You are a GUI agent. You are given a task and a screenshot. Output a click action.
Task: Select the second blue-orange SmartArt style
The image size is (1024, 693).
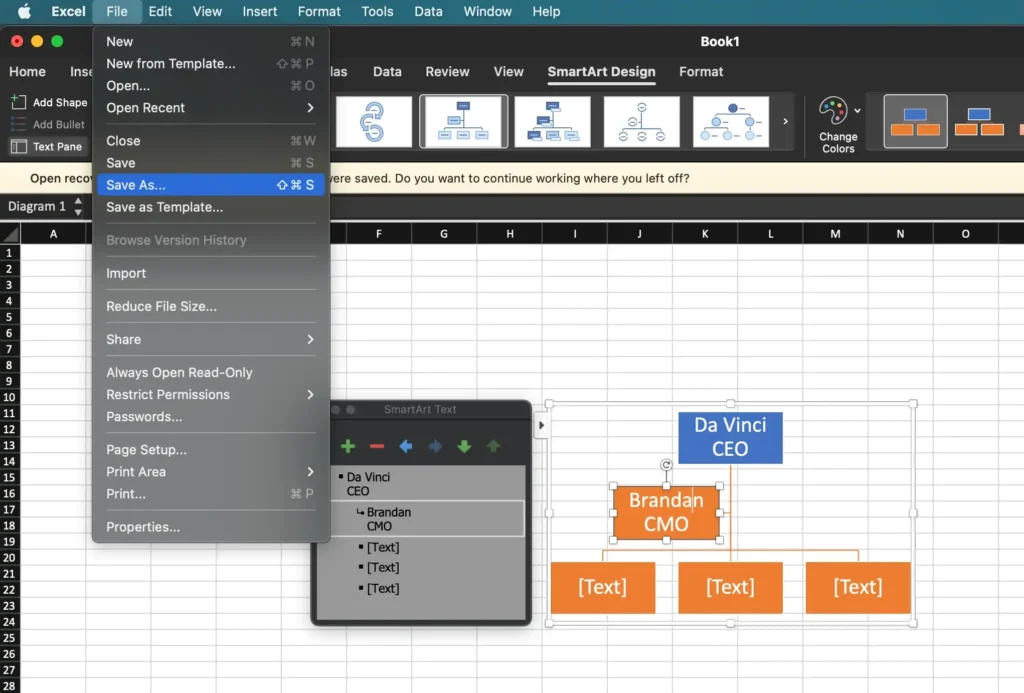[x=978, y=121]
